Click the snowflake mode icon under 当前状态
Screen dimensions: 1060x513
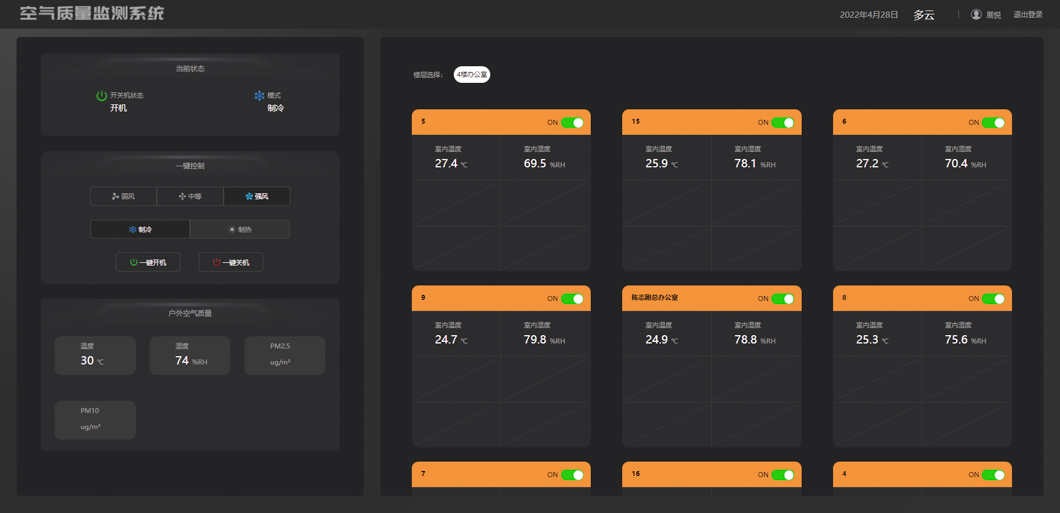pyautogui.click(x=259, y=96)
